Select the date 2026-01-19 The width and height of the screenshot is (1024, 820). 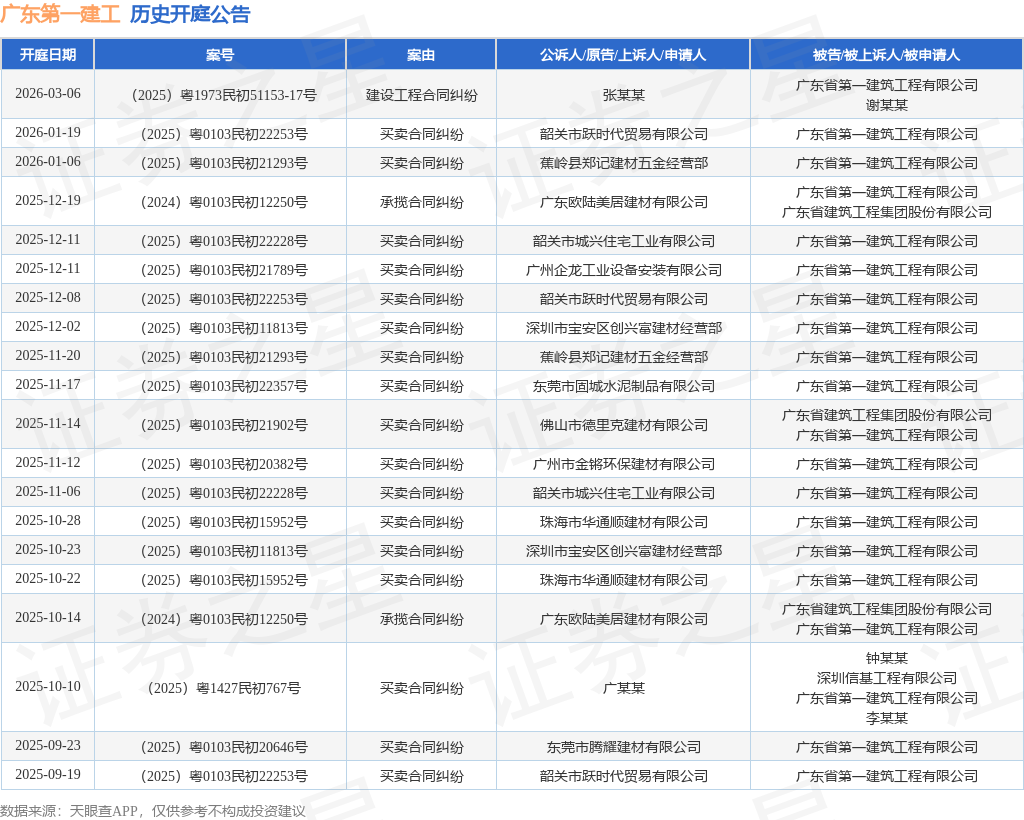coord(48,133)
